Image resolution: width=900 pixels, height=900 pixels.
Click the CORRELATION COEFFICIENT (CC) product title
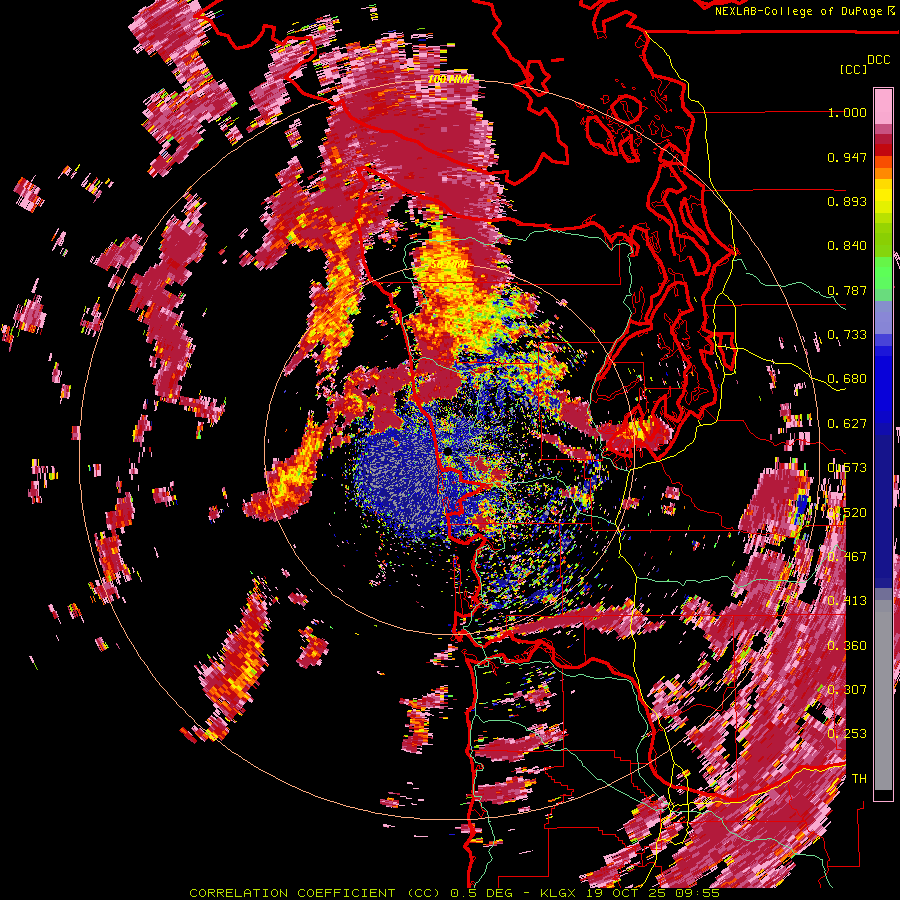tap(317, 893)
